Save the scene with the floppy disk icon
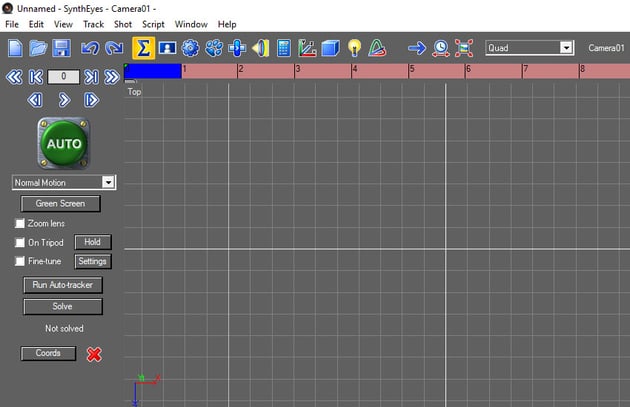Image resolution: width=630 pixels, height=407 pixels. (x=61, y=48)
